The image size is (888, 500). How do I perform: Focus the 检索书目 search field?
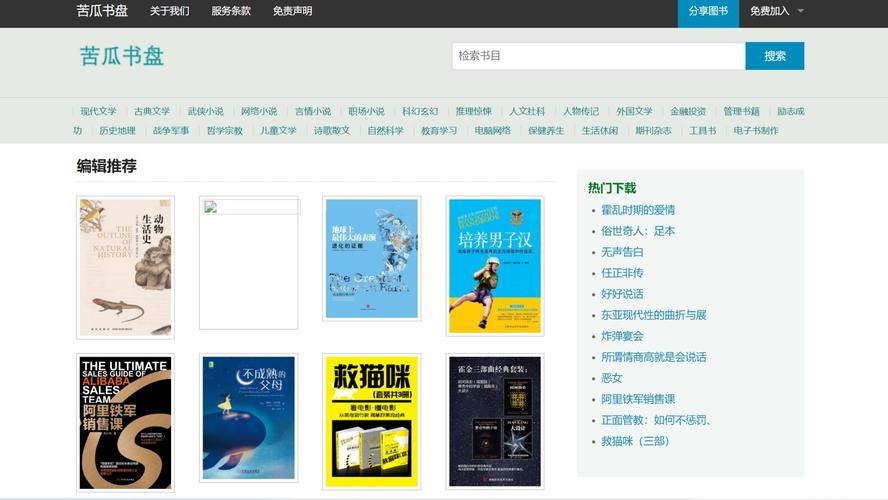(599, 56)
